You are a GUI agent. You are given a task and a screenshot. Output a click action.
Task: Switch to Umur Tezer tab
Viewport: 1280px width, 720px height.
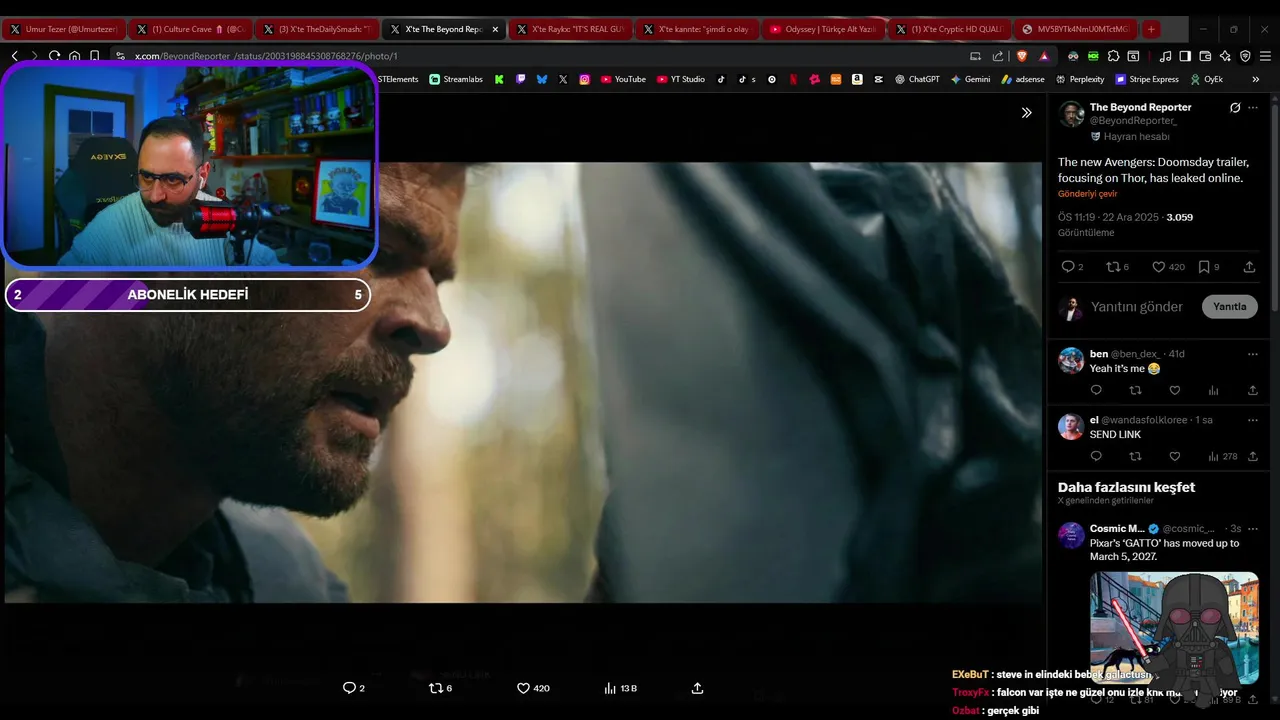[63, 29]
